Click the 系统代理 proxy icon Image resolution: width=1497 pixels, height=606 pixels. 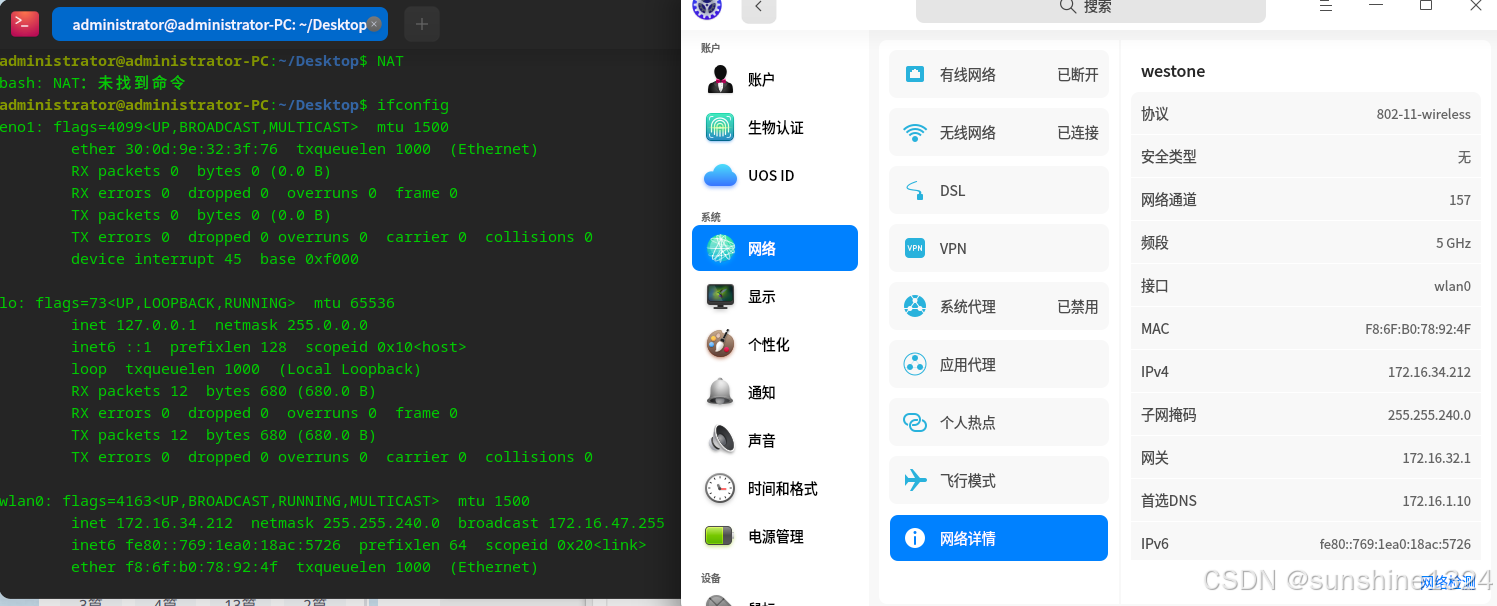click(x=915, y=306)
